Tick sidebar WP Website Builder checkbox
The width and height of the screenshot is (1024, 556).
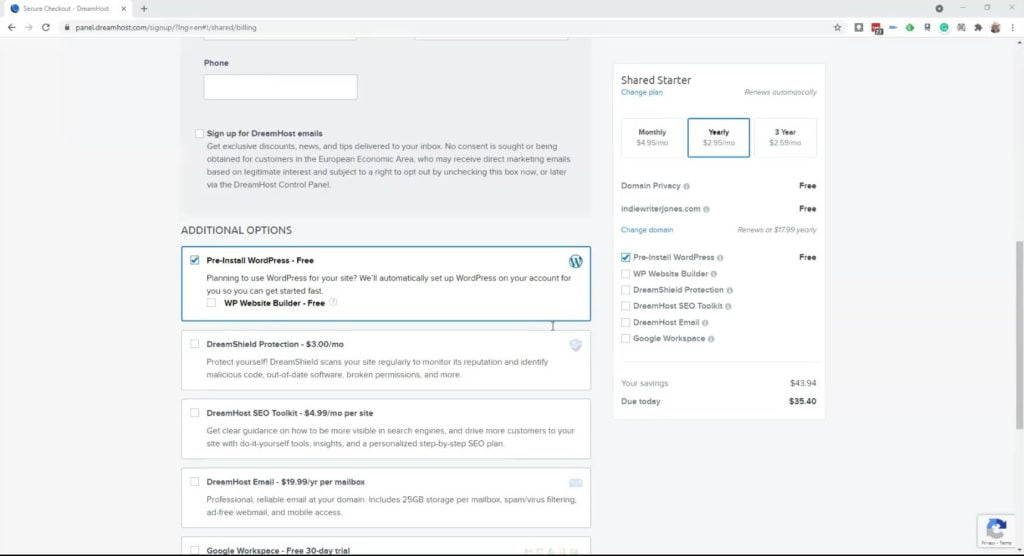pyautogui.click(x=626, y=274)
